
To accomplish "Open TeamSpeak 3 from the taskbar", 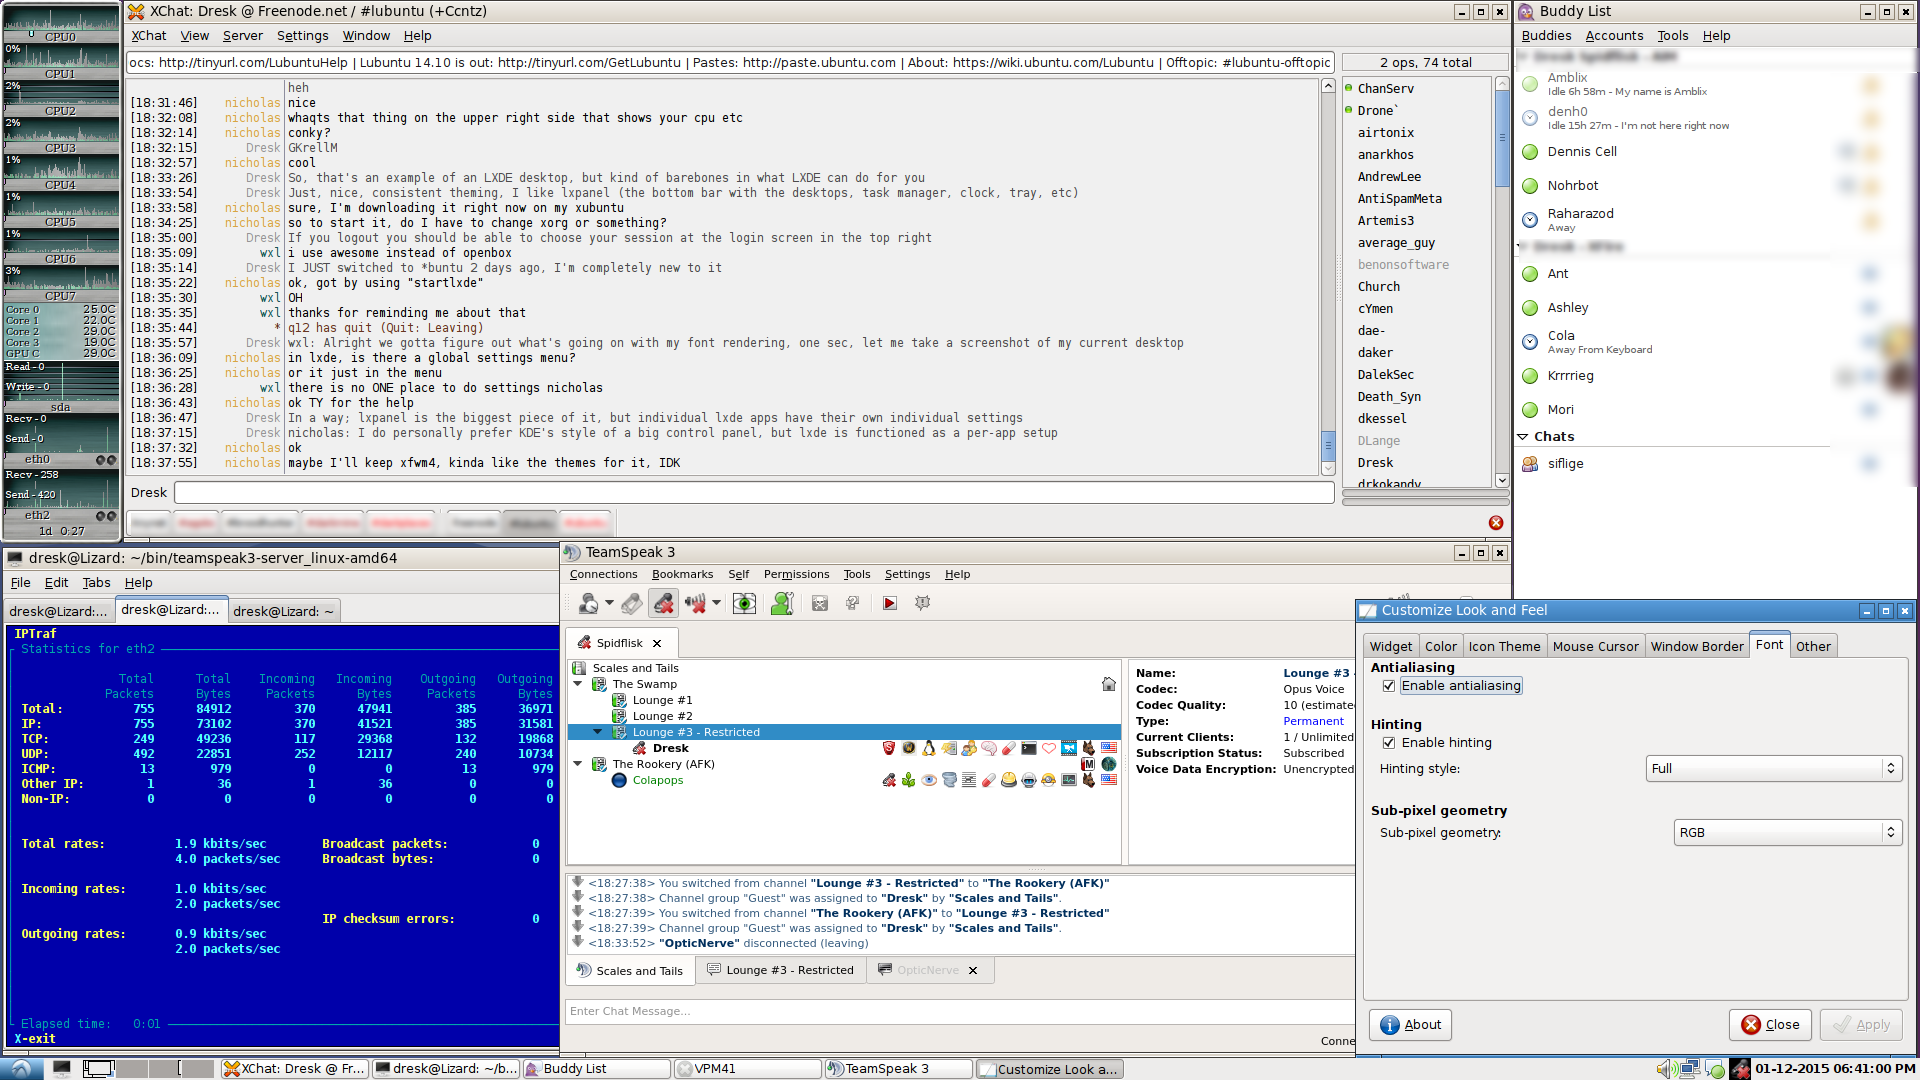I will pyautogui.click(x=899, y=1069).
